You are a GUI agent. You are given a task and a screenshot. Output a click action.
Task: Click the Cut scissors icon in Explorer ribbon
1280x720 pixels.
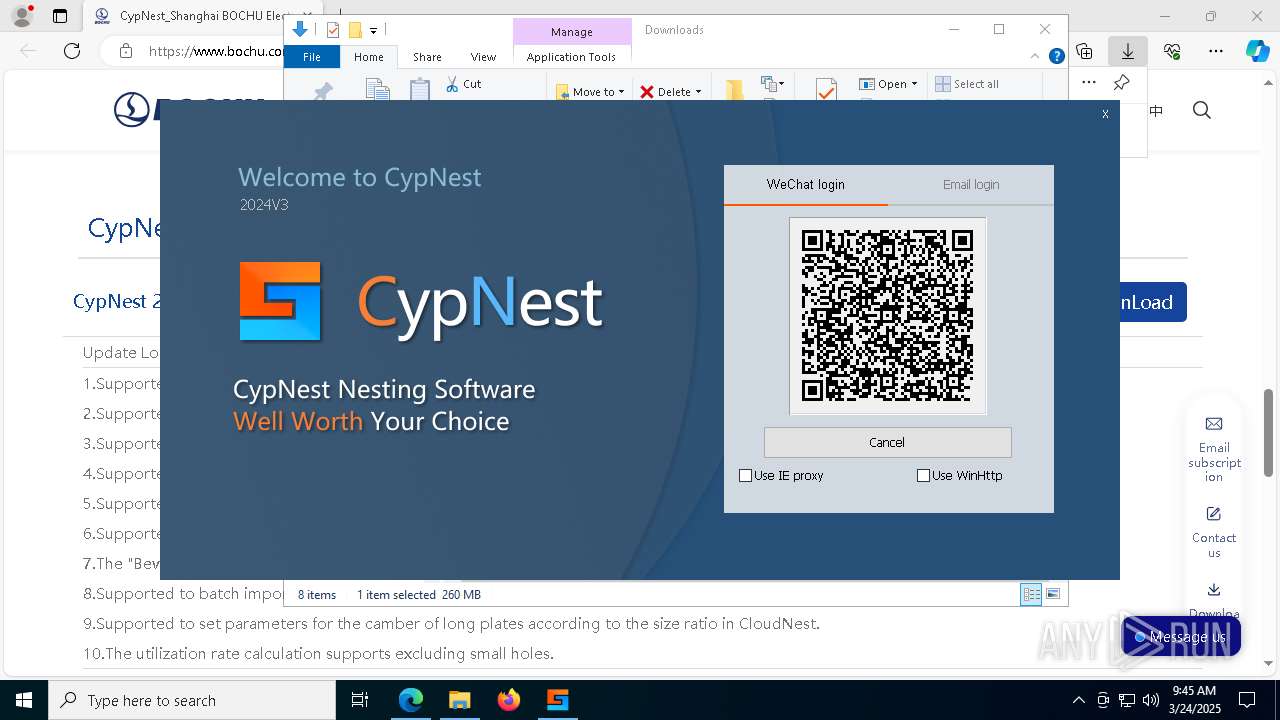pos(452,84)
